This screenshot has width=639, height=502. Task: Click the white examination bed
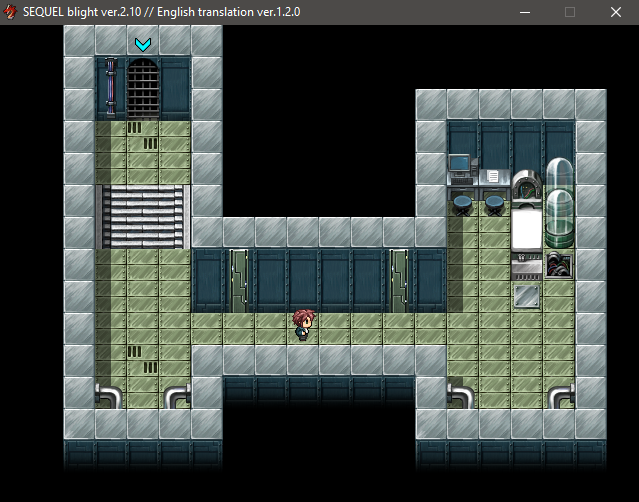click(527, 227)
